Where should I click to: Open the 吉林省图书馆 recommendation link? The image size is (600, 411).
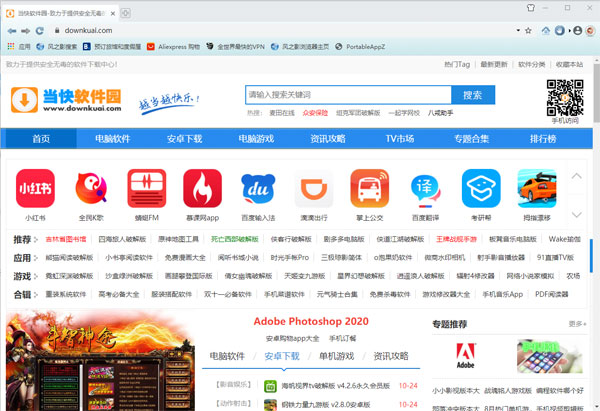66,239
